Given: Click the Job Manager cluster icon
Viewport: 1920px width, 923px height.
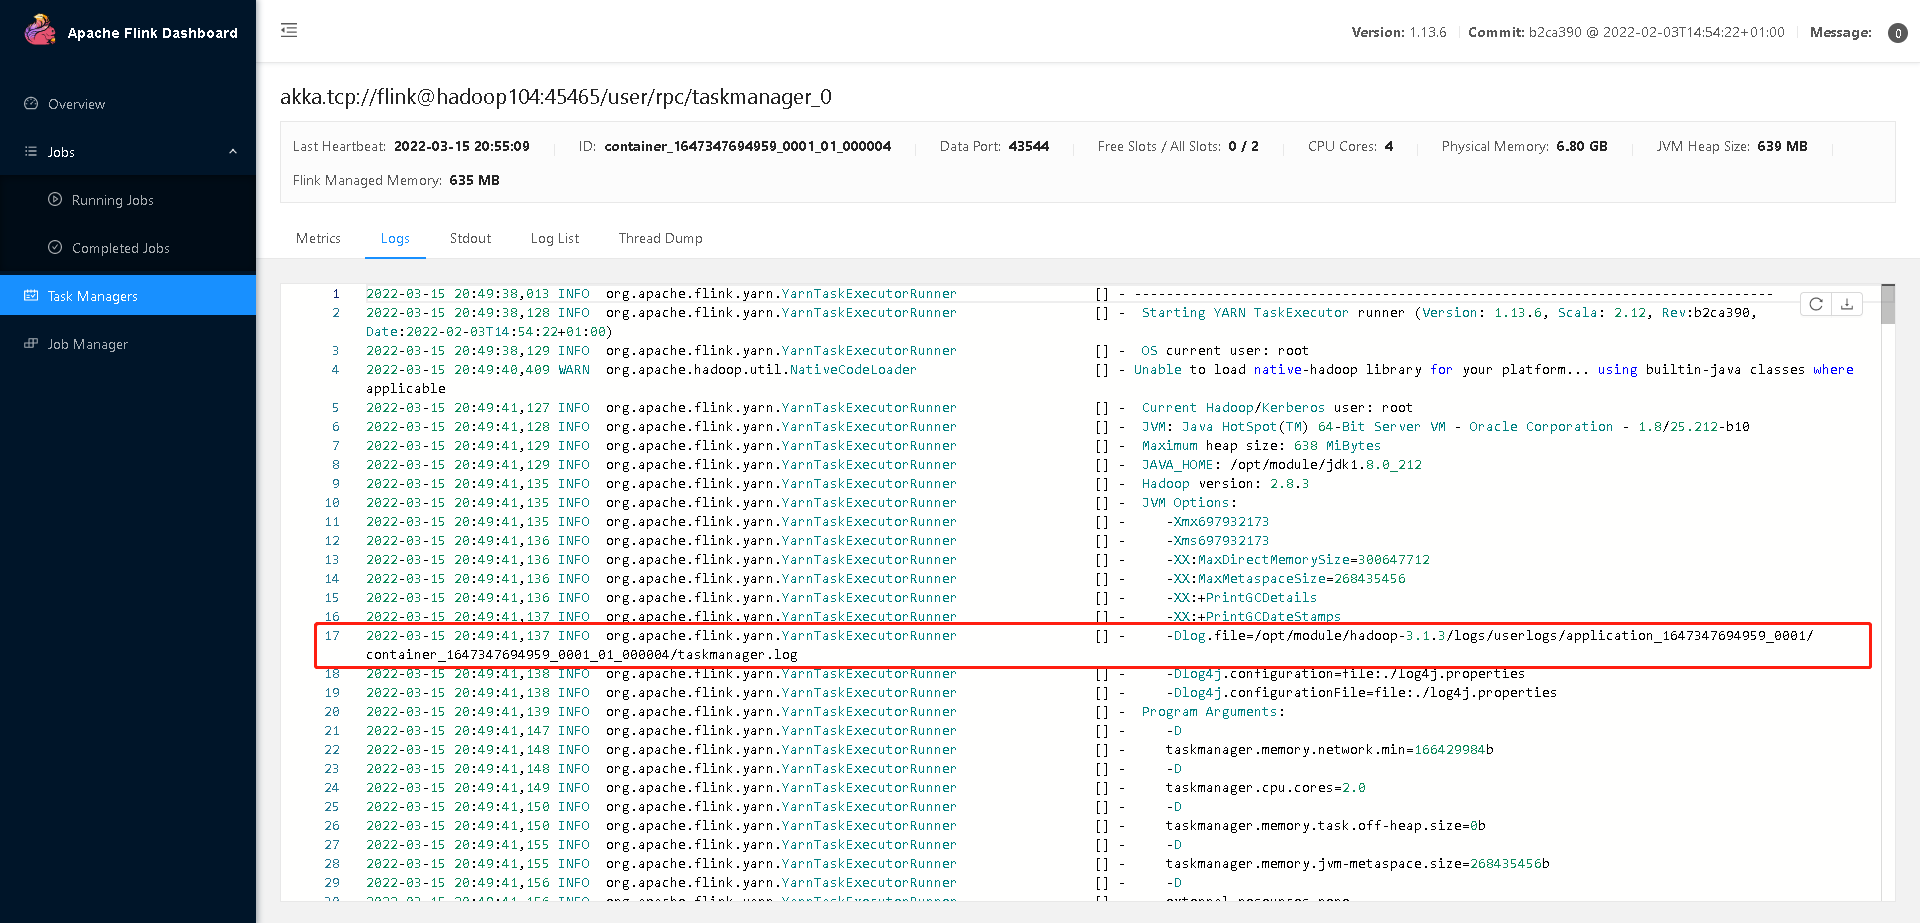Looking at the screenshot, I should point(31,343).
